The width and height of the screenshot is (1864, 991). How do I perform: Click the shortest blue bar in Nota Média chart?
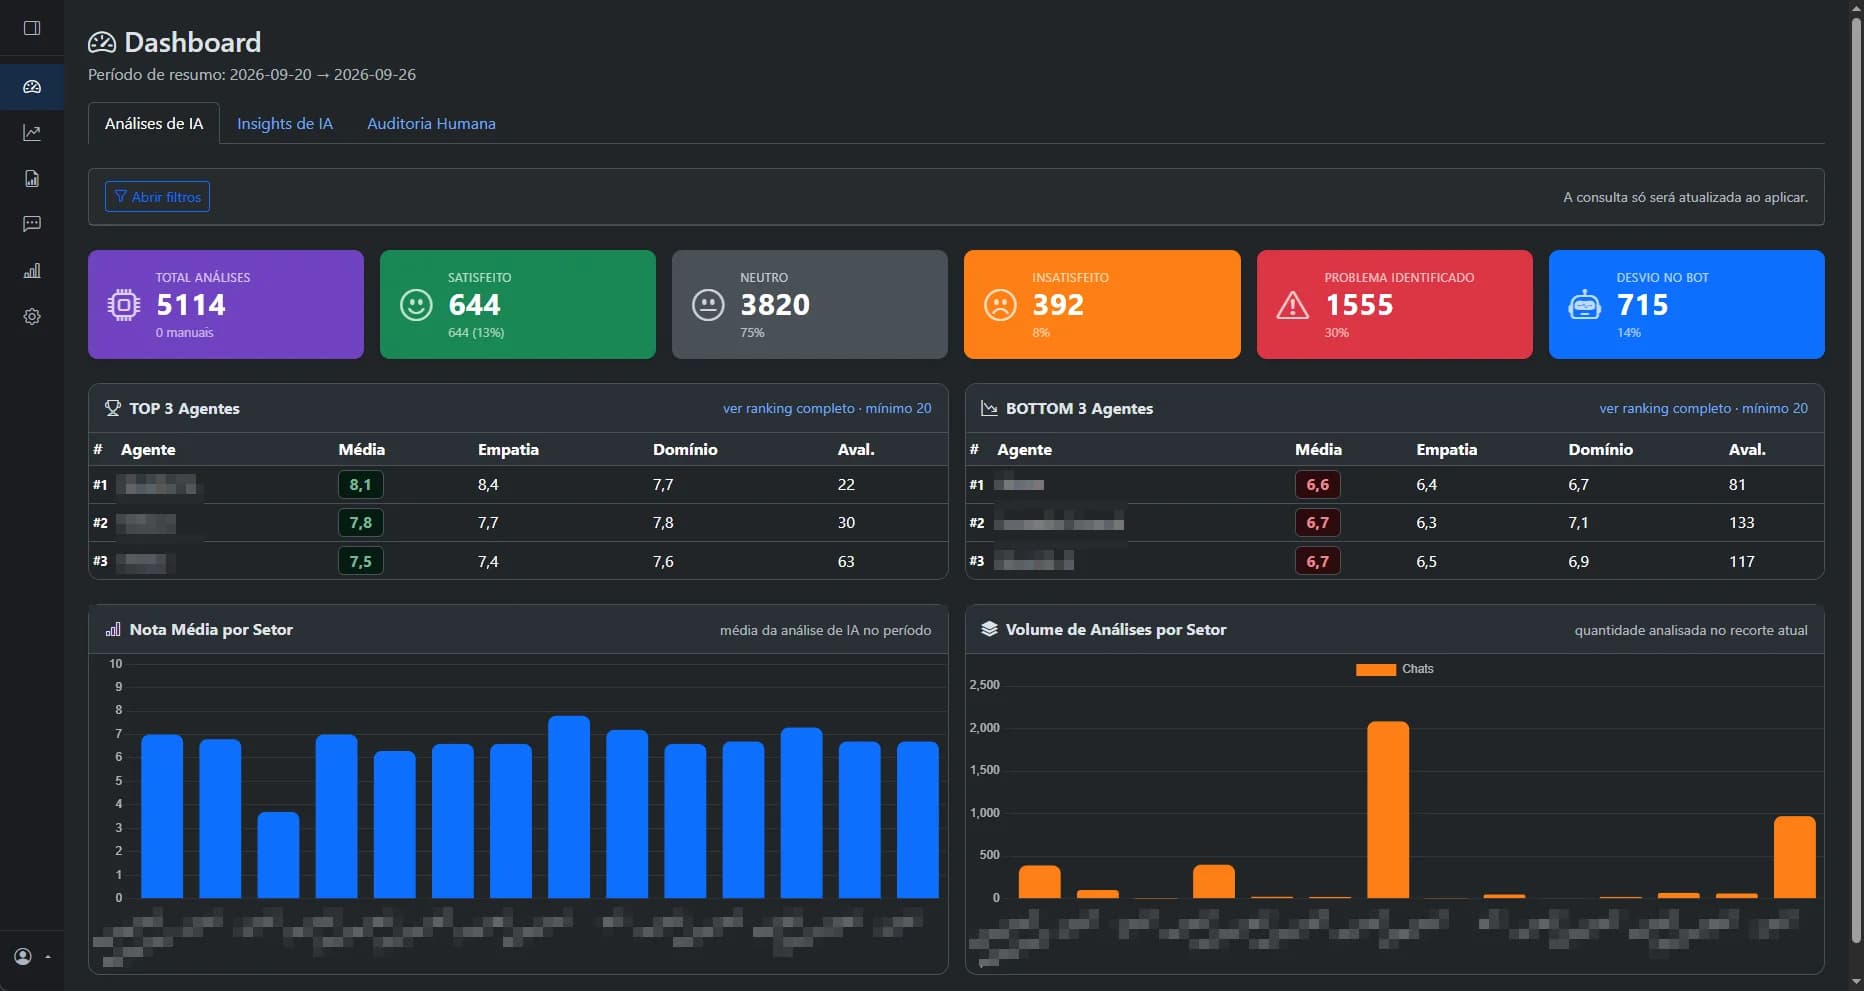(278, 855)
